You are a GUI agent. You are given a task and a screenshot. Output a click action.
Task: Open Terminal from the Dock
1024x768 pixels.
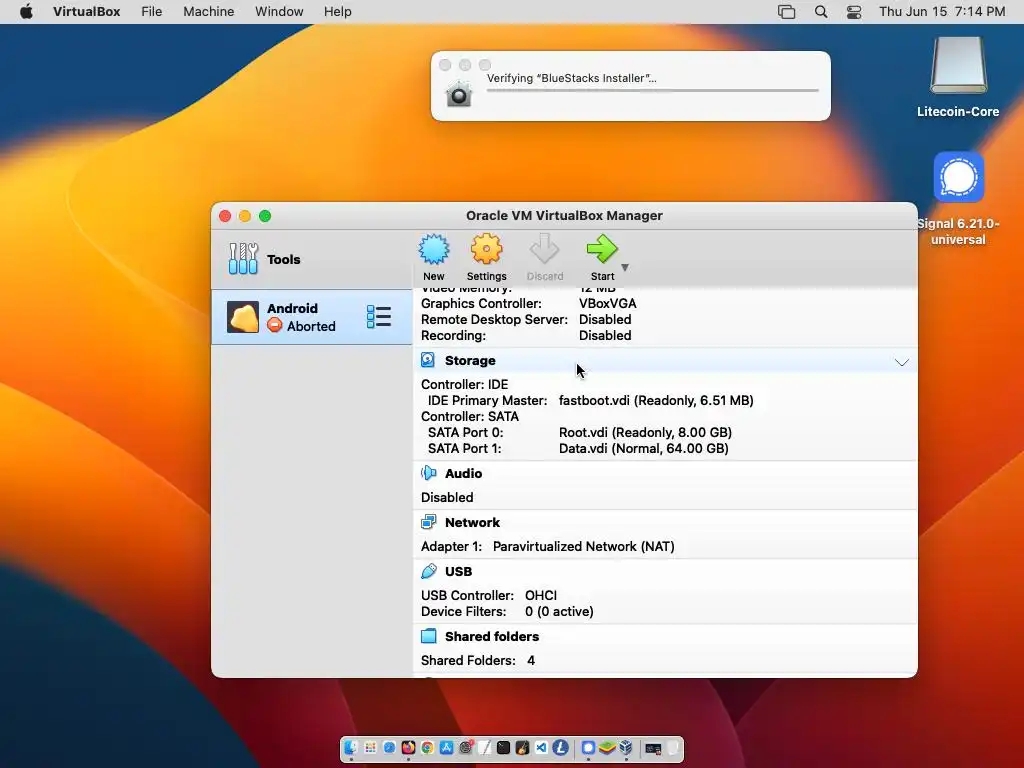point(504,748)
